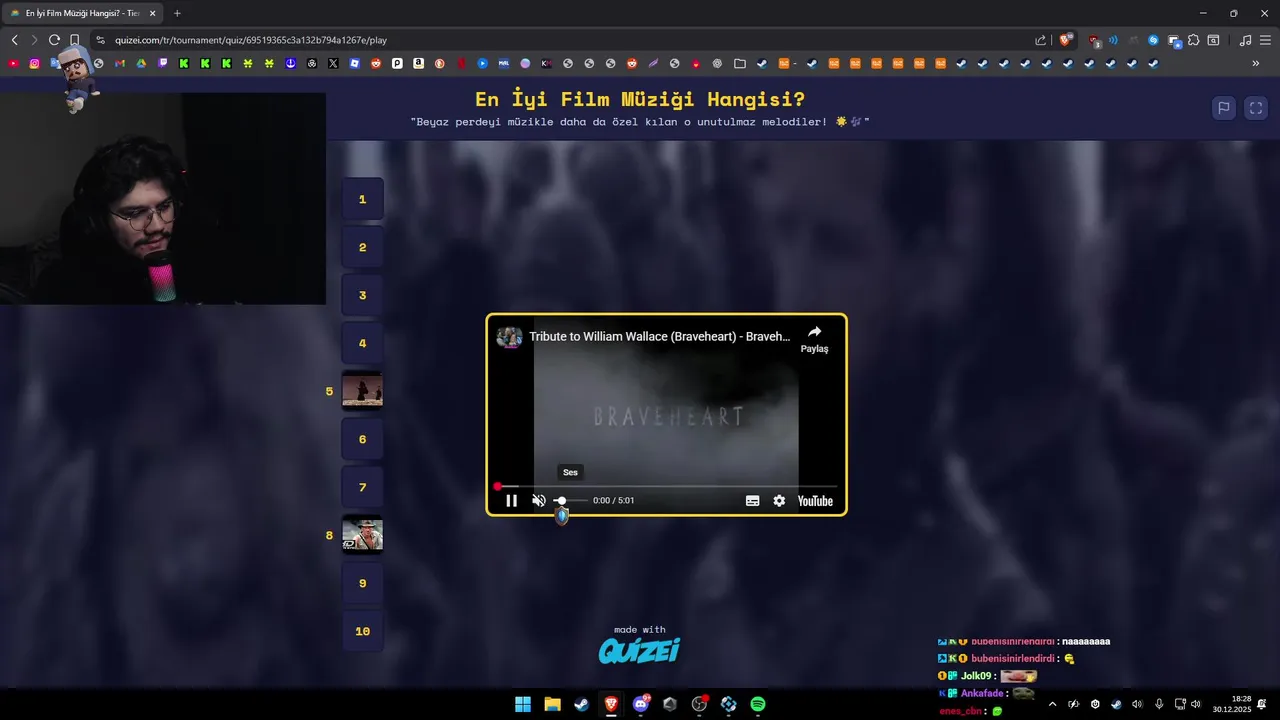1280x720 pixels.
Task: Click the flag report icon
Action: tap(1223, 108)
